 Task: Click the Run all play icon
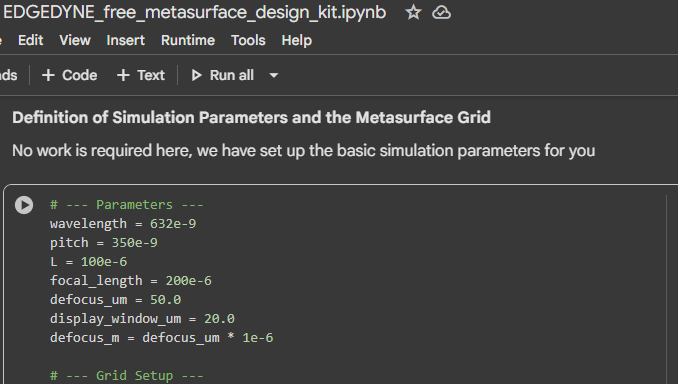196,75
